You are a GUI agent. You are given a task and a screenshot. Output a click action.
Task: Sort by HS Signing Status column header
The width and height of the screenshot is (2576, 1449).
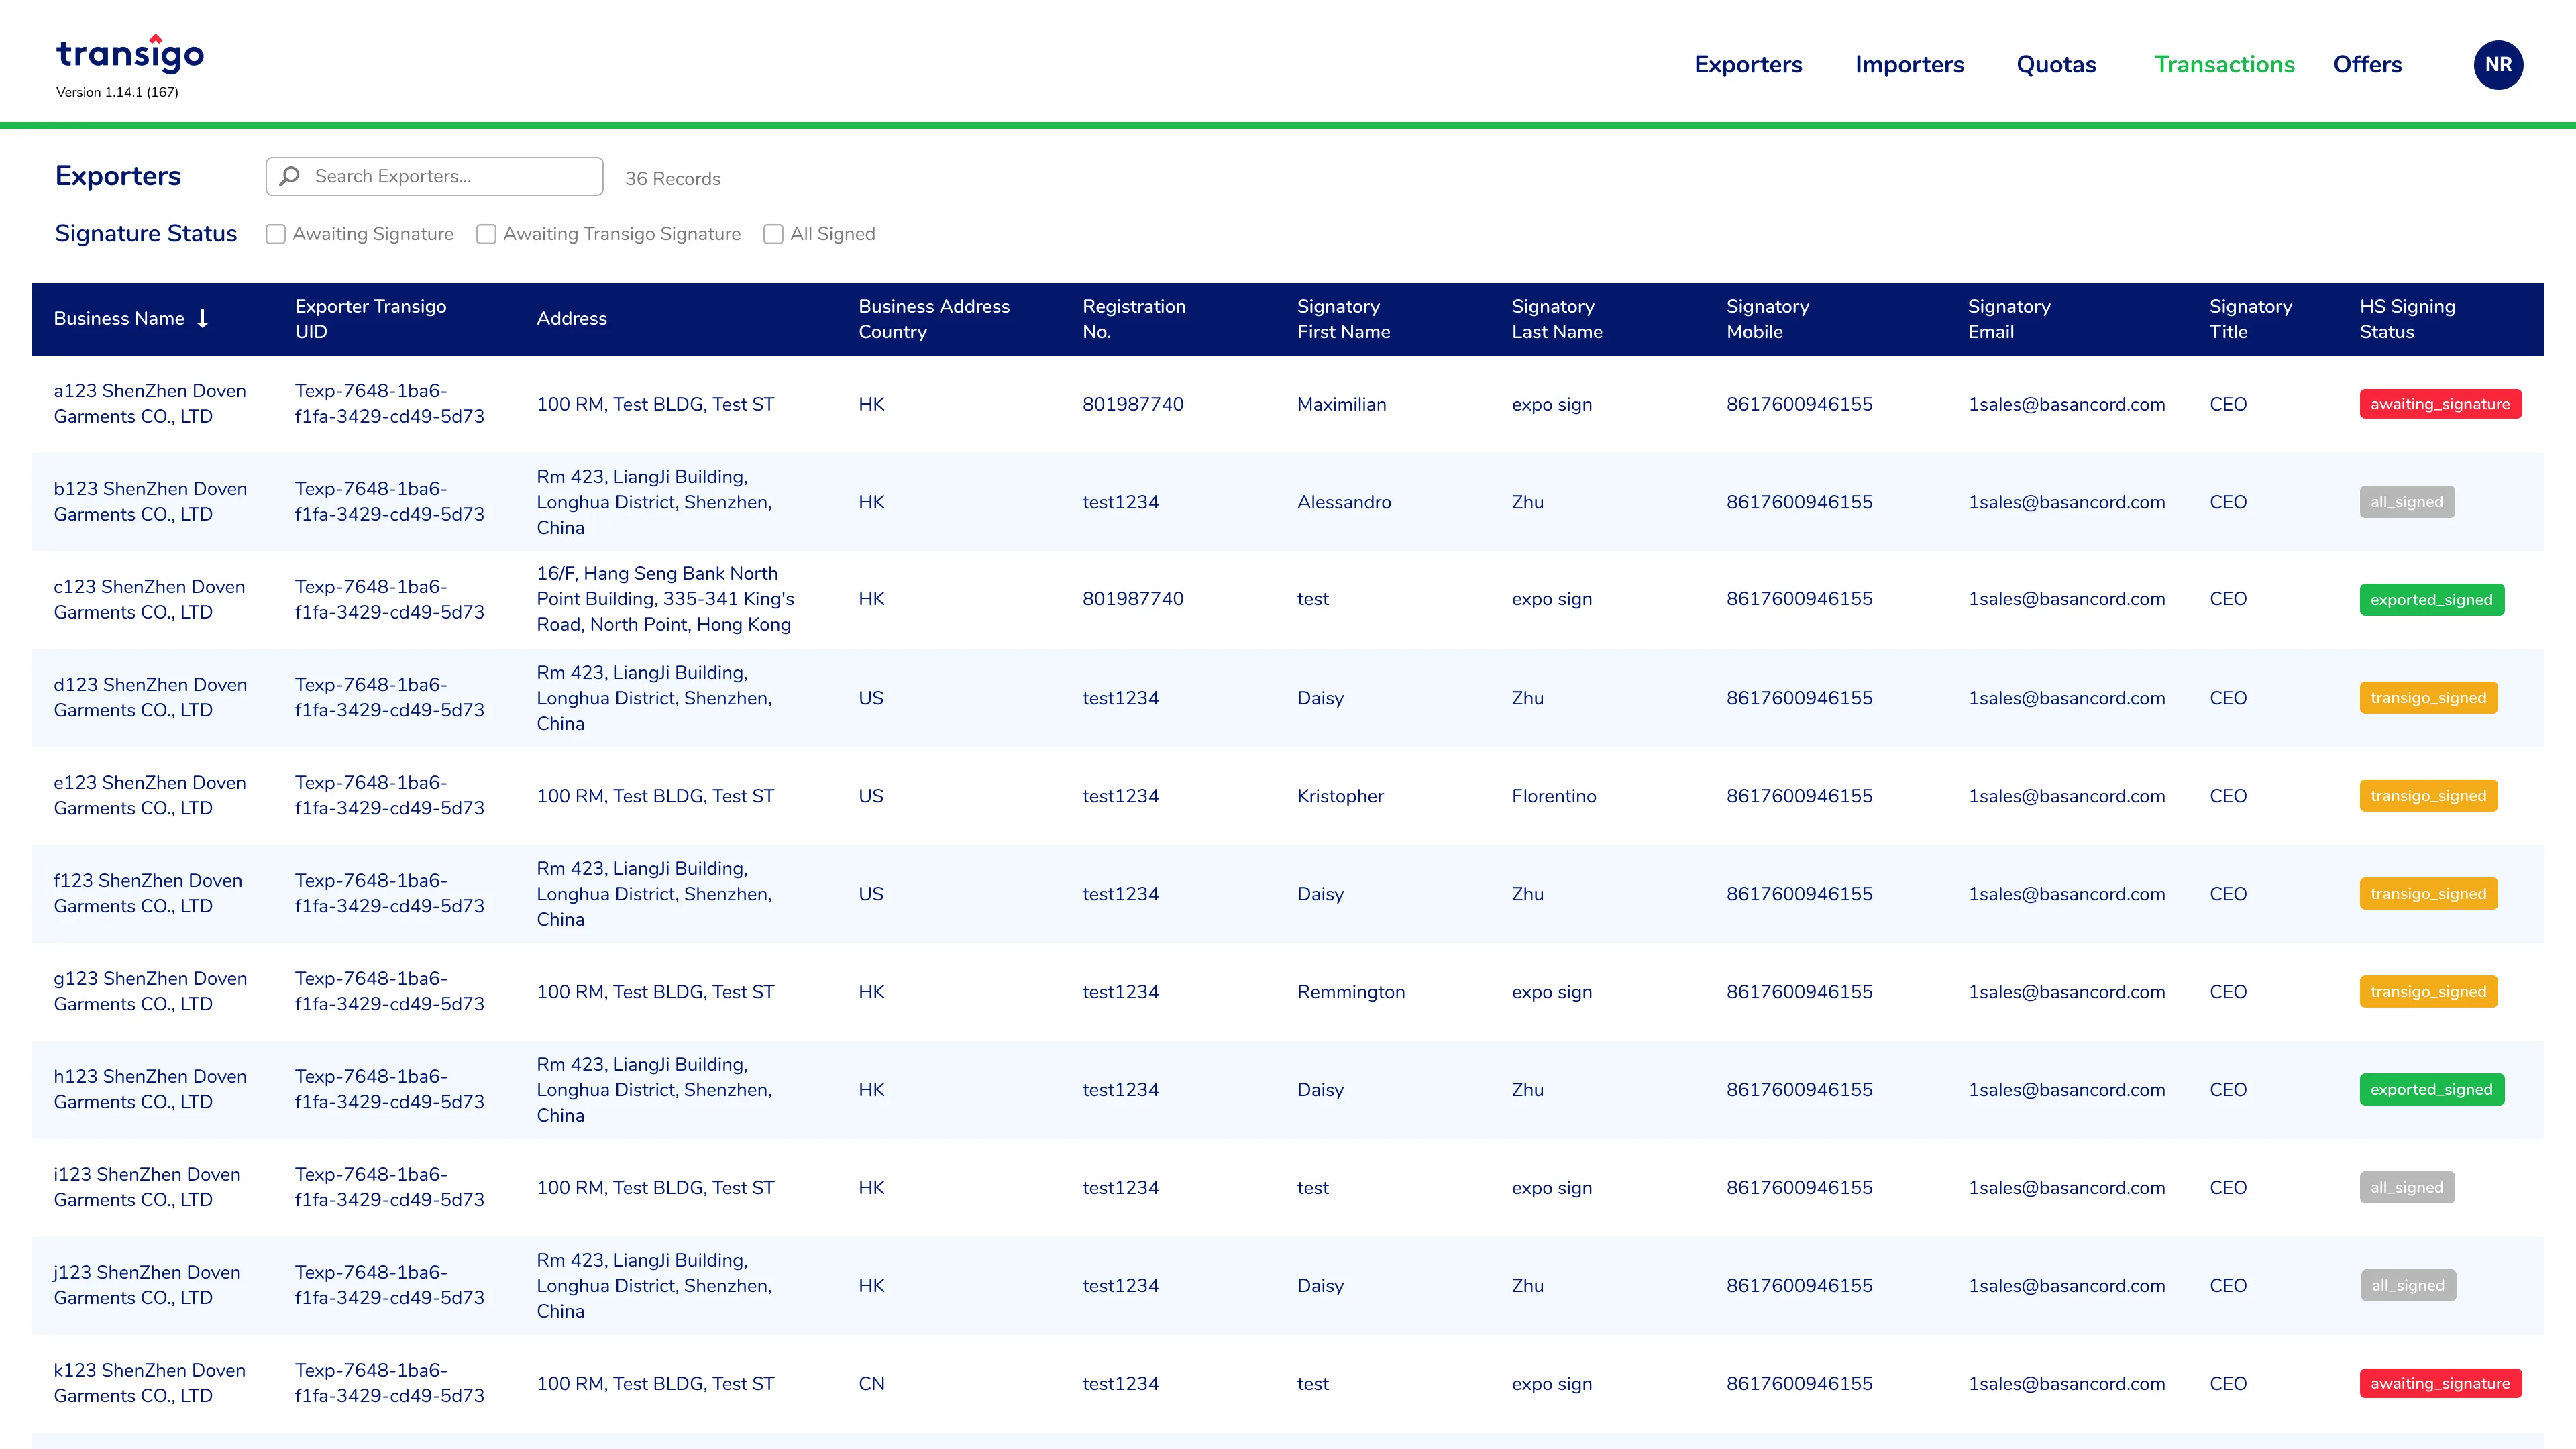2407,319
